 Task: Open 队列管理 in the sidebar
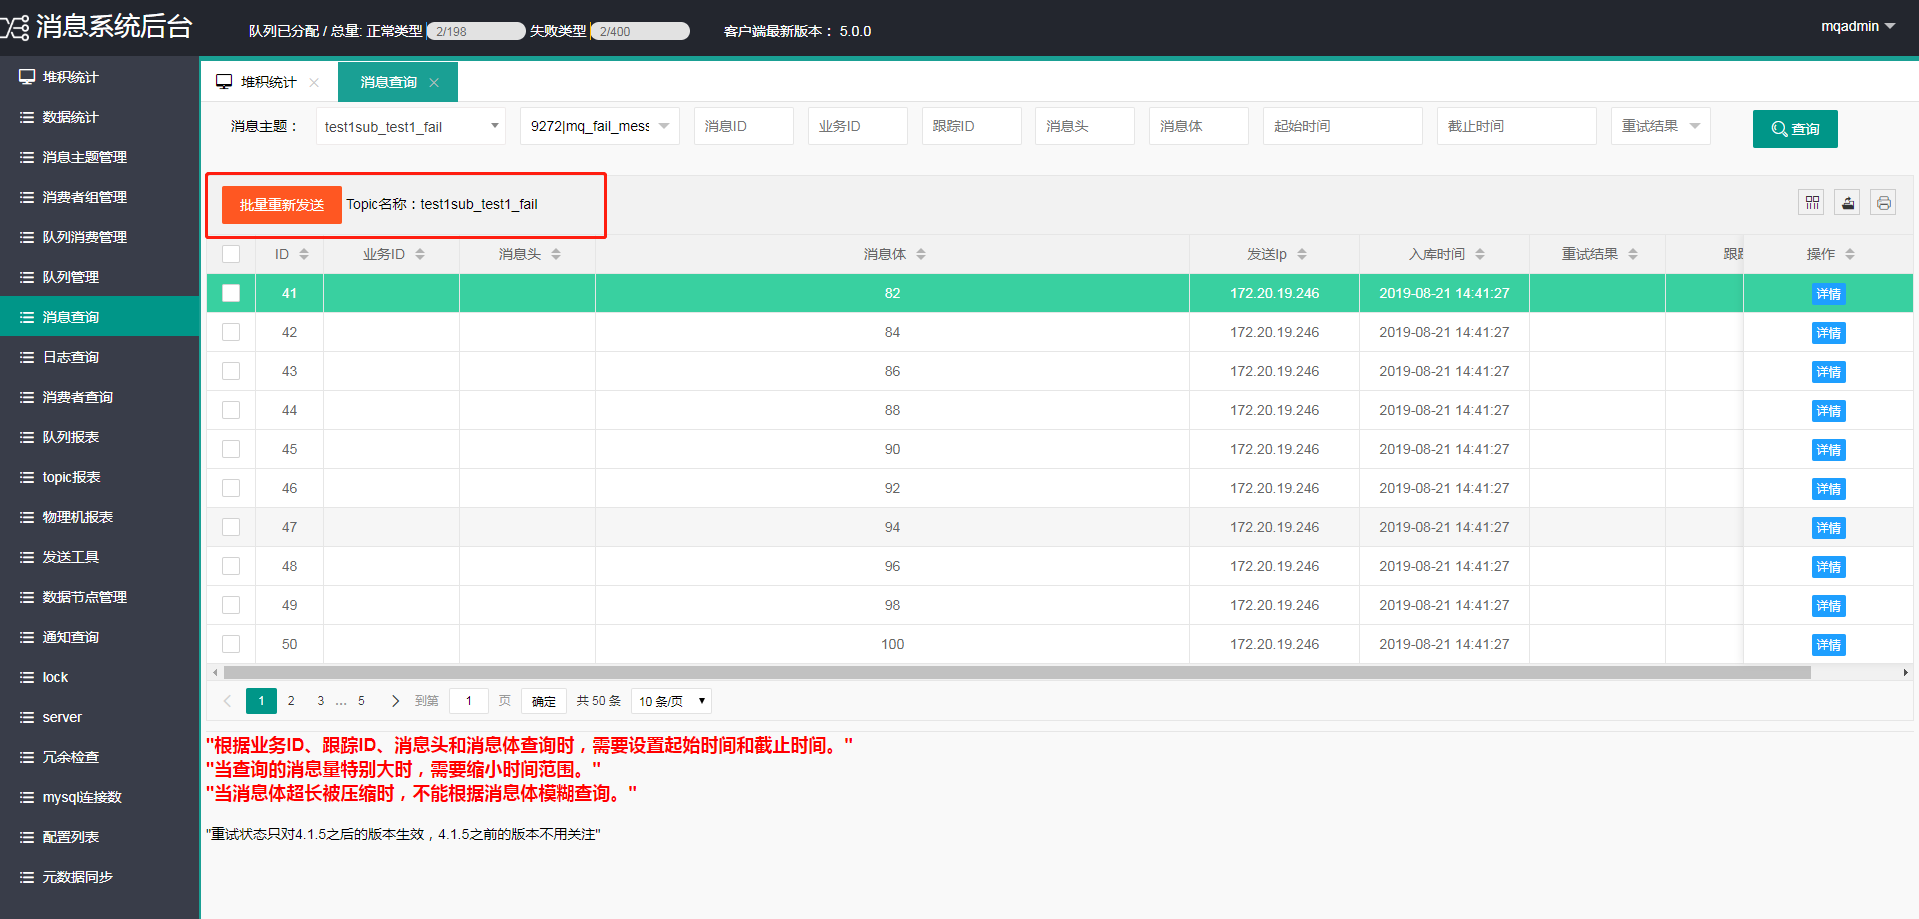pos(100,277)
